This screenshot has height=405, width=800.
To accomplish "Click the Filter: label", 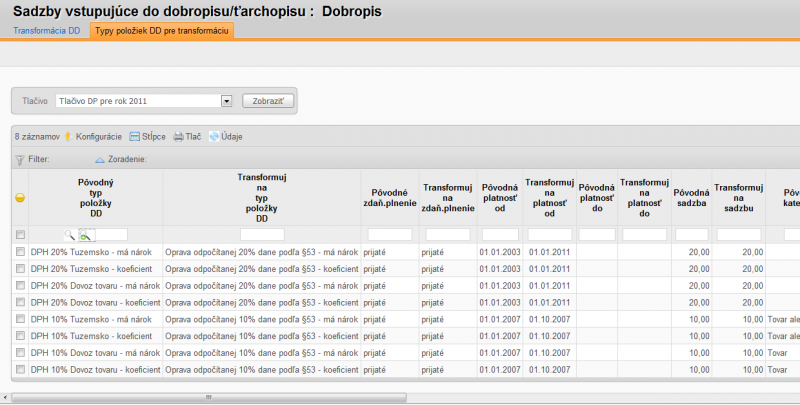I will (39, 160).
